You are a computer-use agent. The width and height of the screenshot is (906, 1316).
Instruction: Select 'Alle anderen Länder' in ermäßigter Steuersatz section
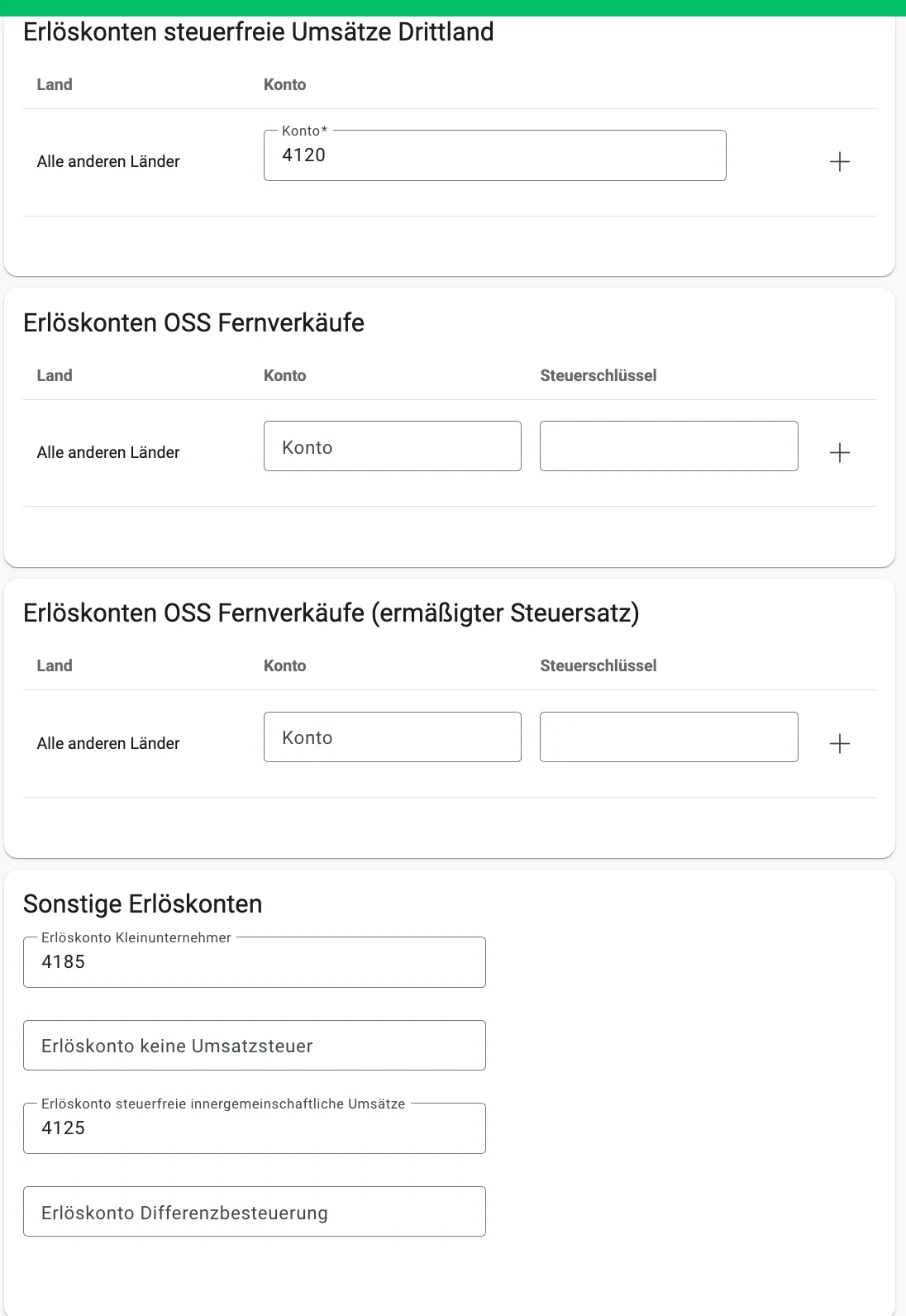coord(108,743)
